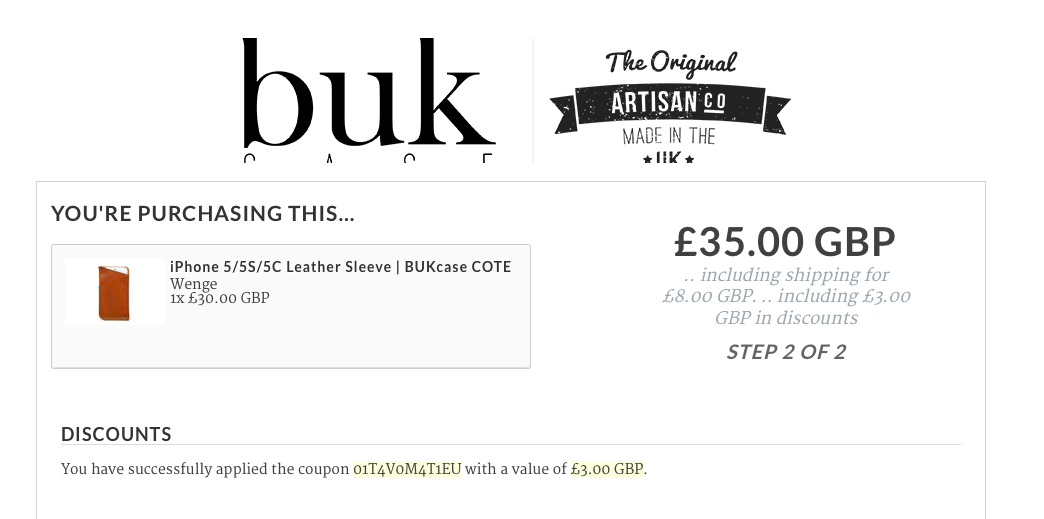Click the 1x £30.00 GBP line price
Image resolution: width=1044 pixels, height=519 pixels.
click(219, 298)
